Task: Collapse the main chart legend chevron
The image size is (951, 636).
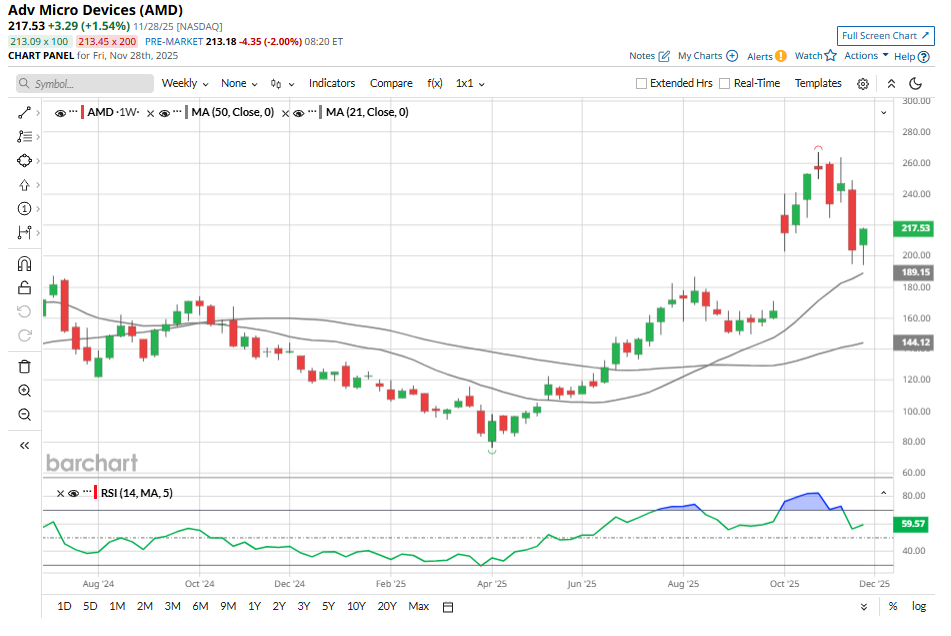Action: 884,113
